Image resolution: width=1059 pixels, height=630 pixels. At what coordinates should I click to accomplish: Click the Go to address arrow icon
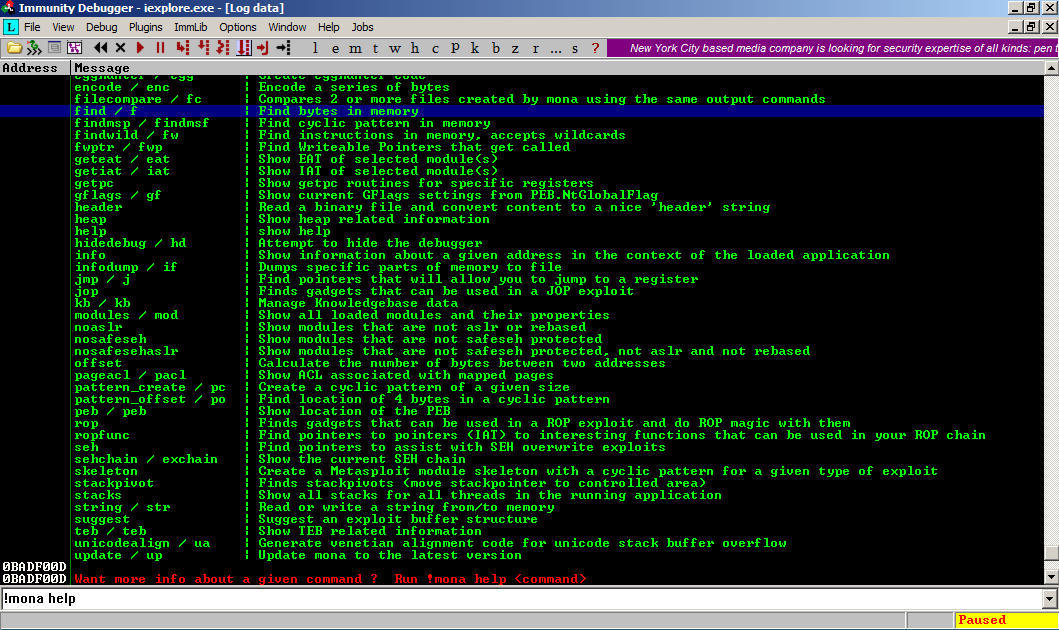283,48
